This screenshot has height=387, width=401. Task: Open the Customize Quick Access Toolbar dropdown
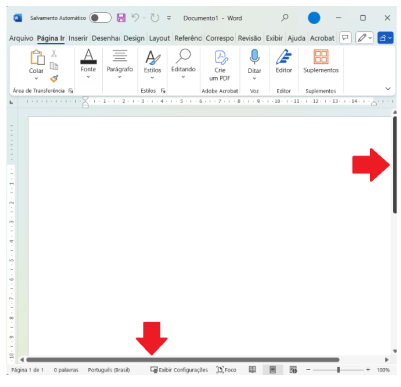point(169,18)
